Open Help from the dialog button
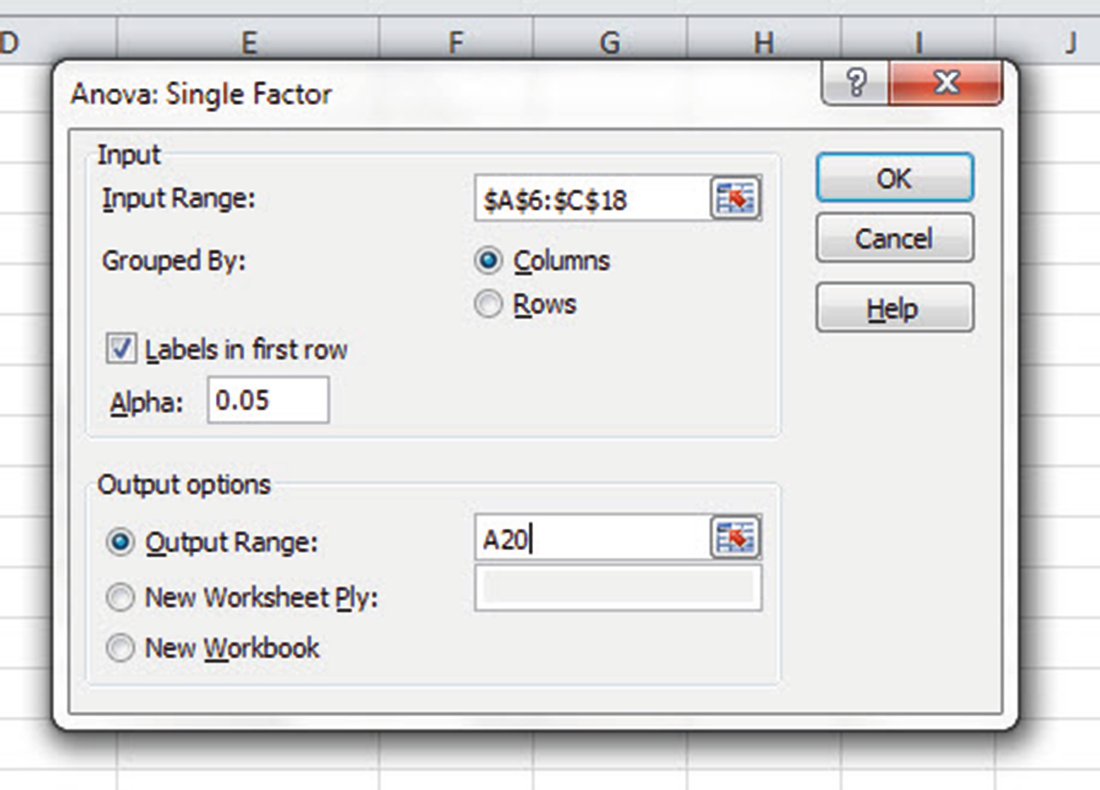 click(x=894, y=308)
